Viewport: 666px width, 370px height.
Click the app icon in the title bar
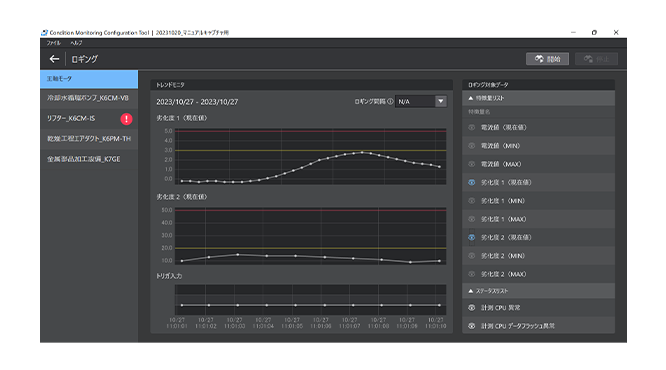tap(44, 33)
